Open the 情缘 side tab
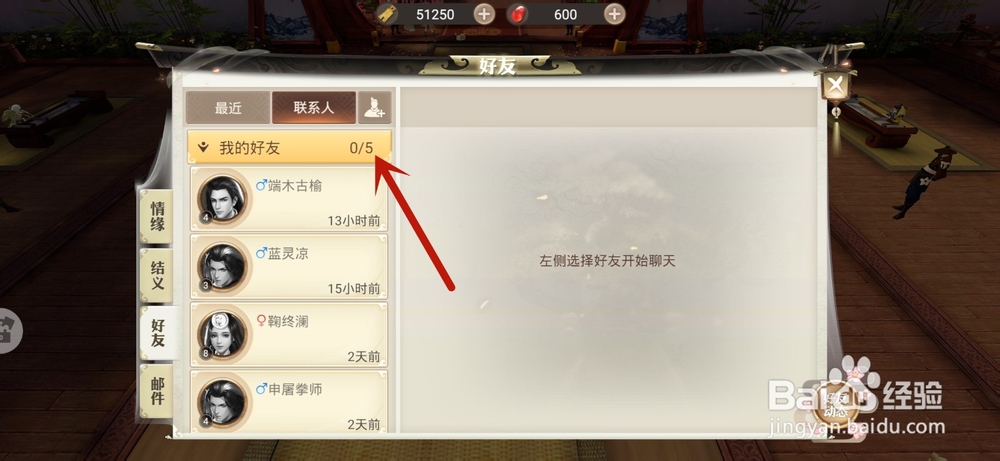The height and width of the screenshot is (461, 1000). coord(157,217)
